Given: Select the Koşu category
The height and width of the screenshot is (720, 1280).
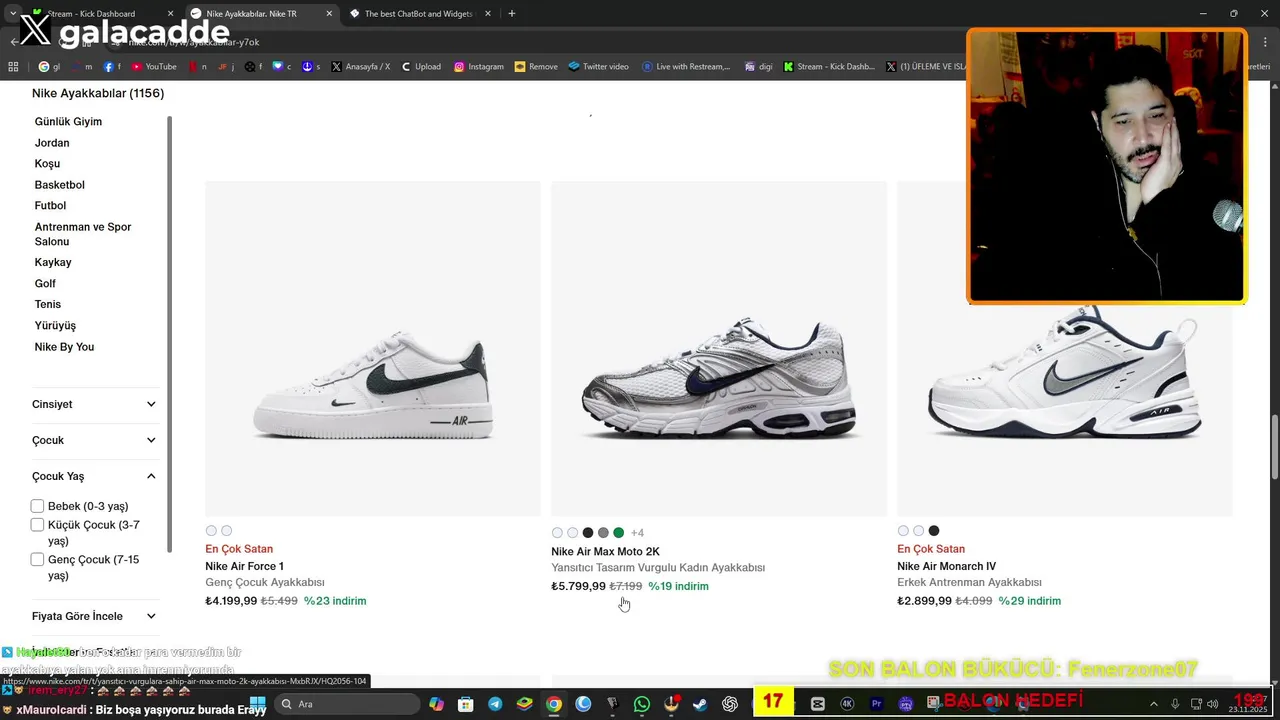Looking at the screenshot, I should pyautogui.click(x=47, y=164).
